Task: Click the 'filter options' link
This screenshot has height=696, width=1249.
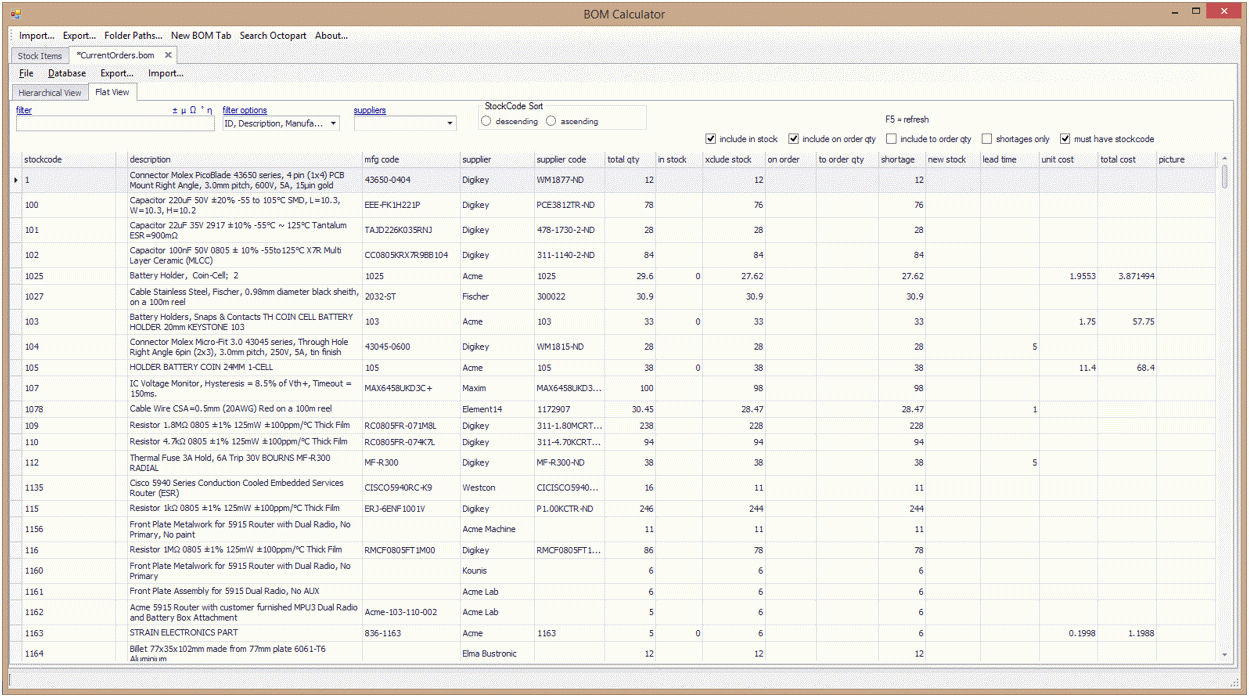Action: point(244,110)
